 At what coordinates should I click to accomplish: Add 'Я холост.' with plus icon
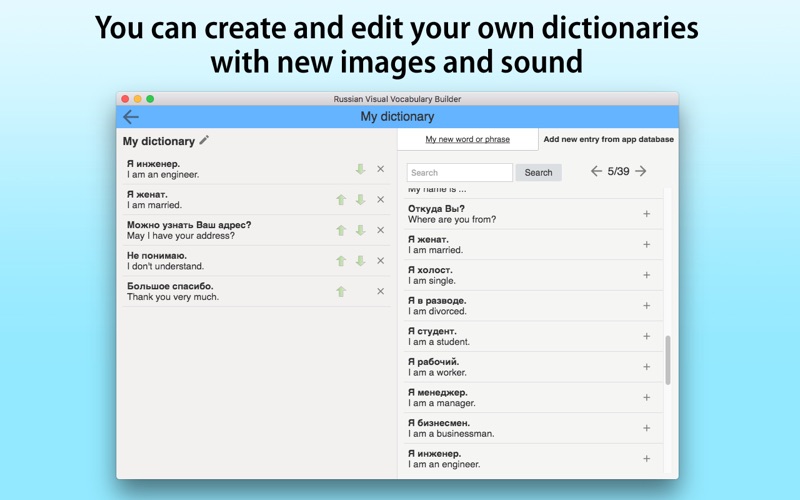(x=646, y=275)
